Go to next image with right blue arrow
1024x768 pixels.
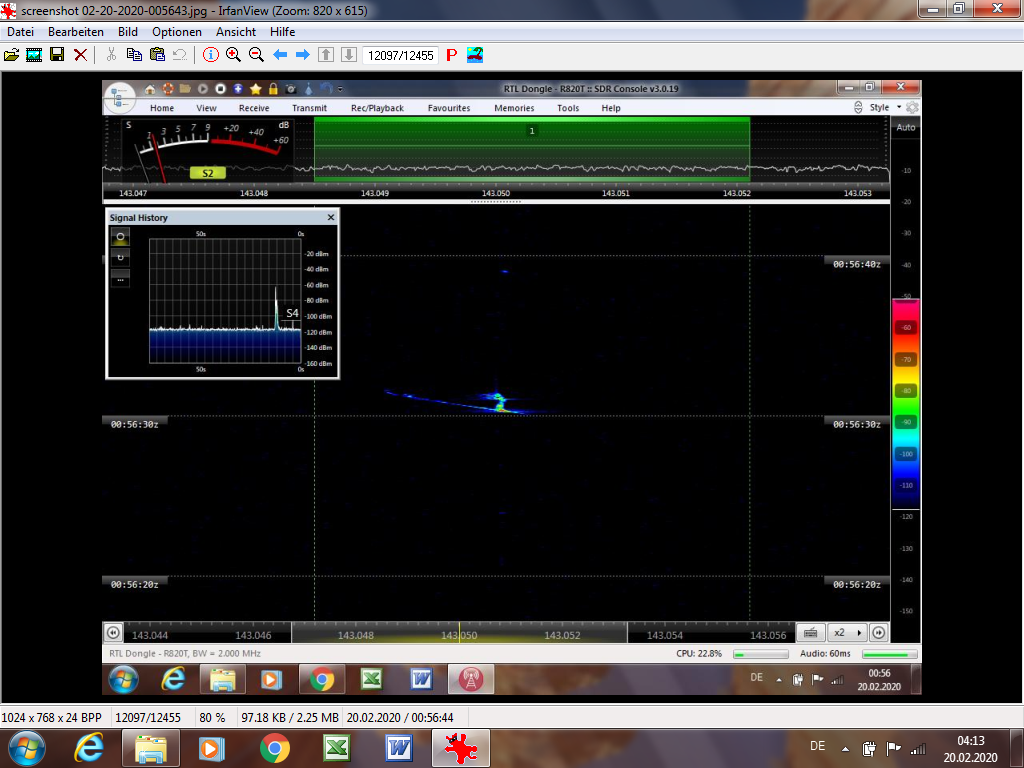(x=302, y=55)
